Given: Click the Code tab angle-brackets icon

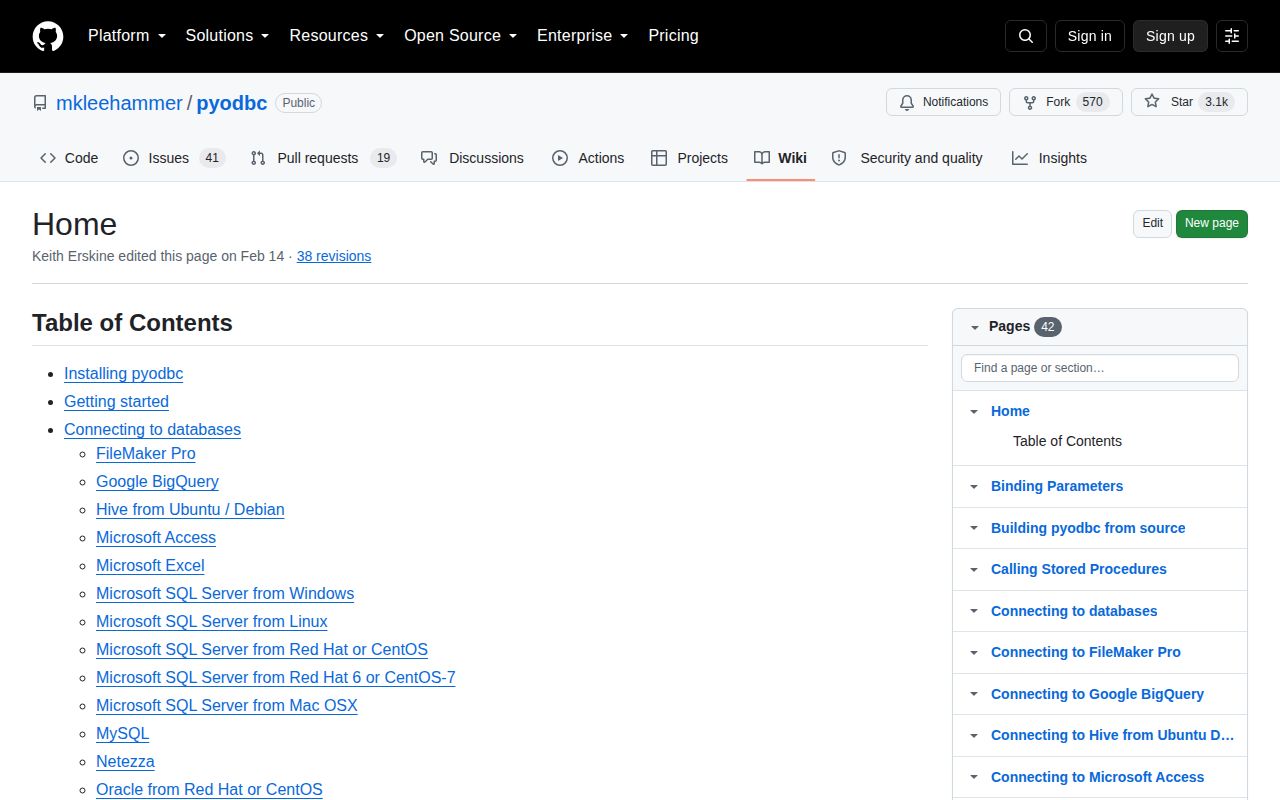Looking at the screenshot, I should [x=48, y=158].
